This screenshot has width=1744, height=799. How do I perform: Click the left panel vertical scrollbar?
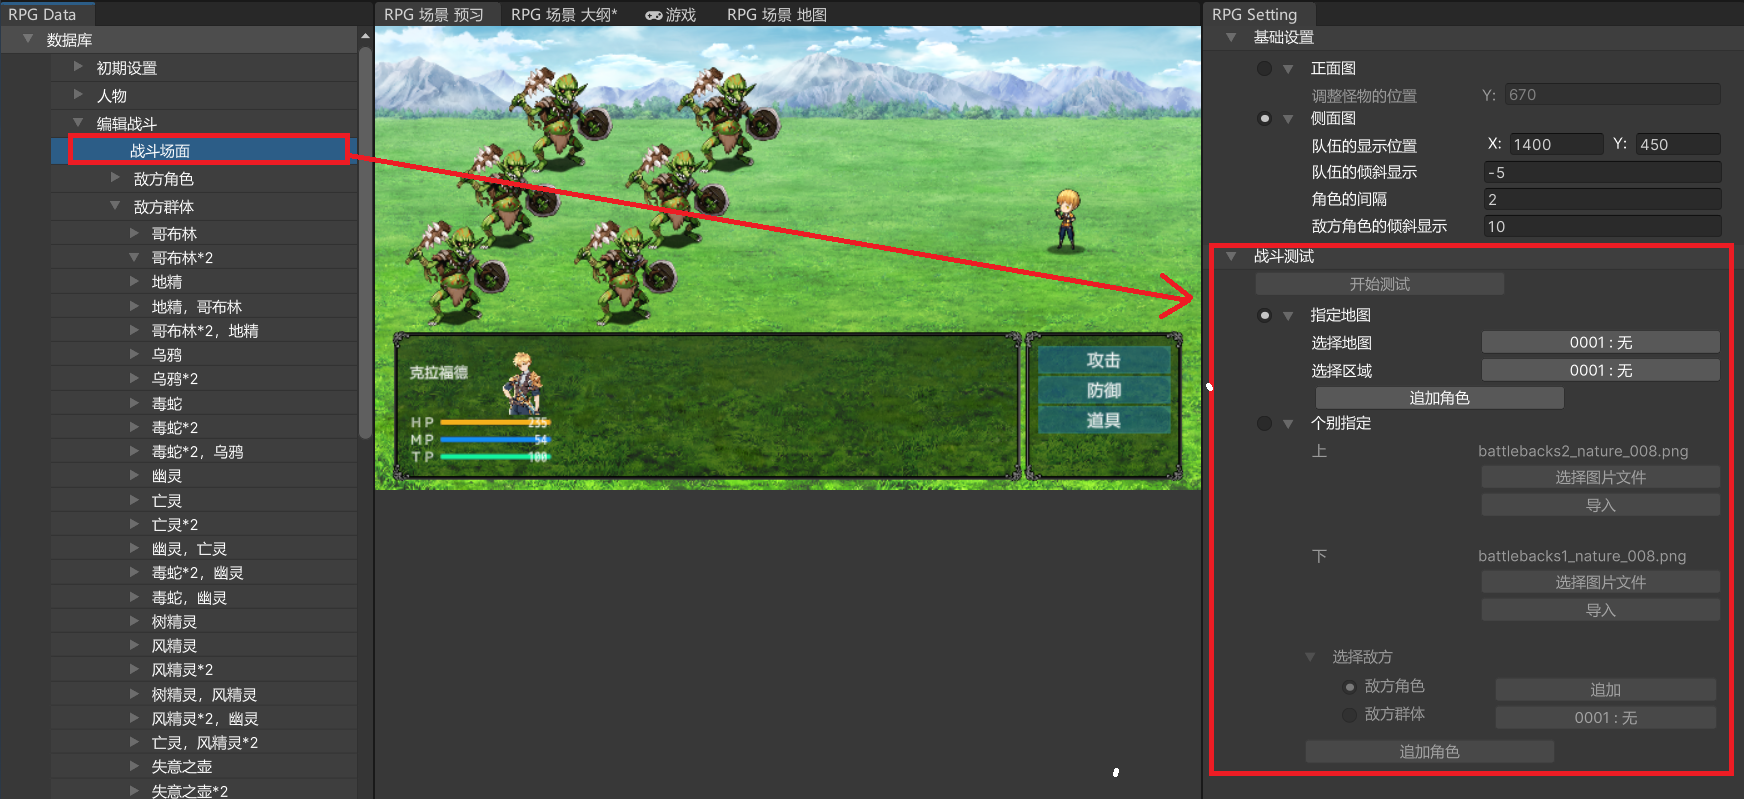coord(365,240)
